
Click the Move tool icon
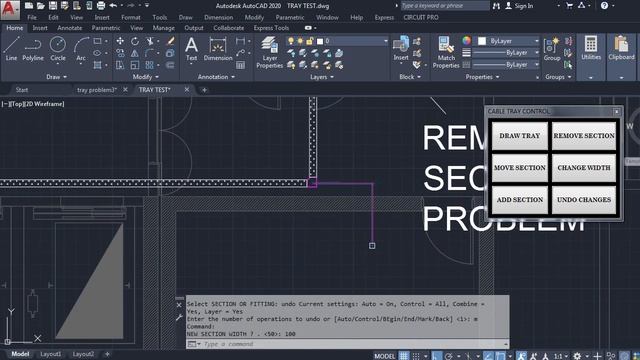(120, 41)
